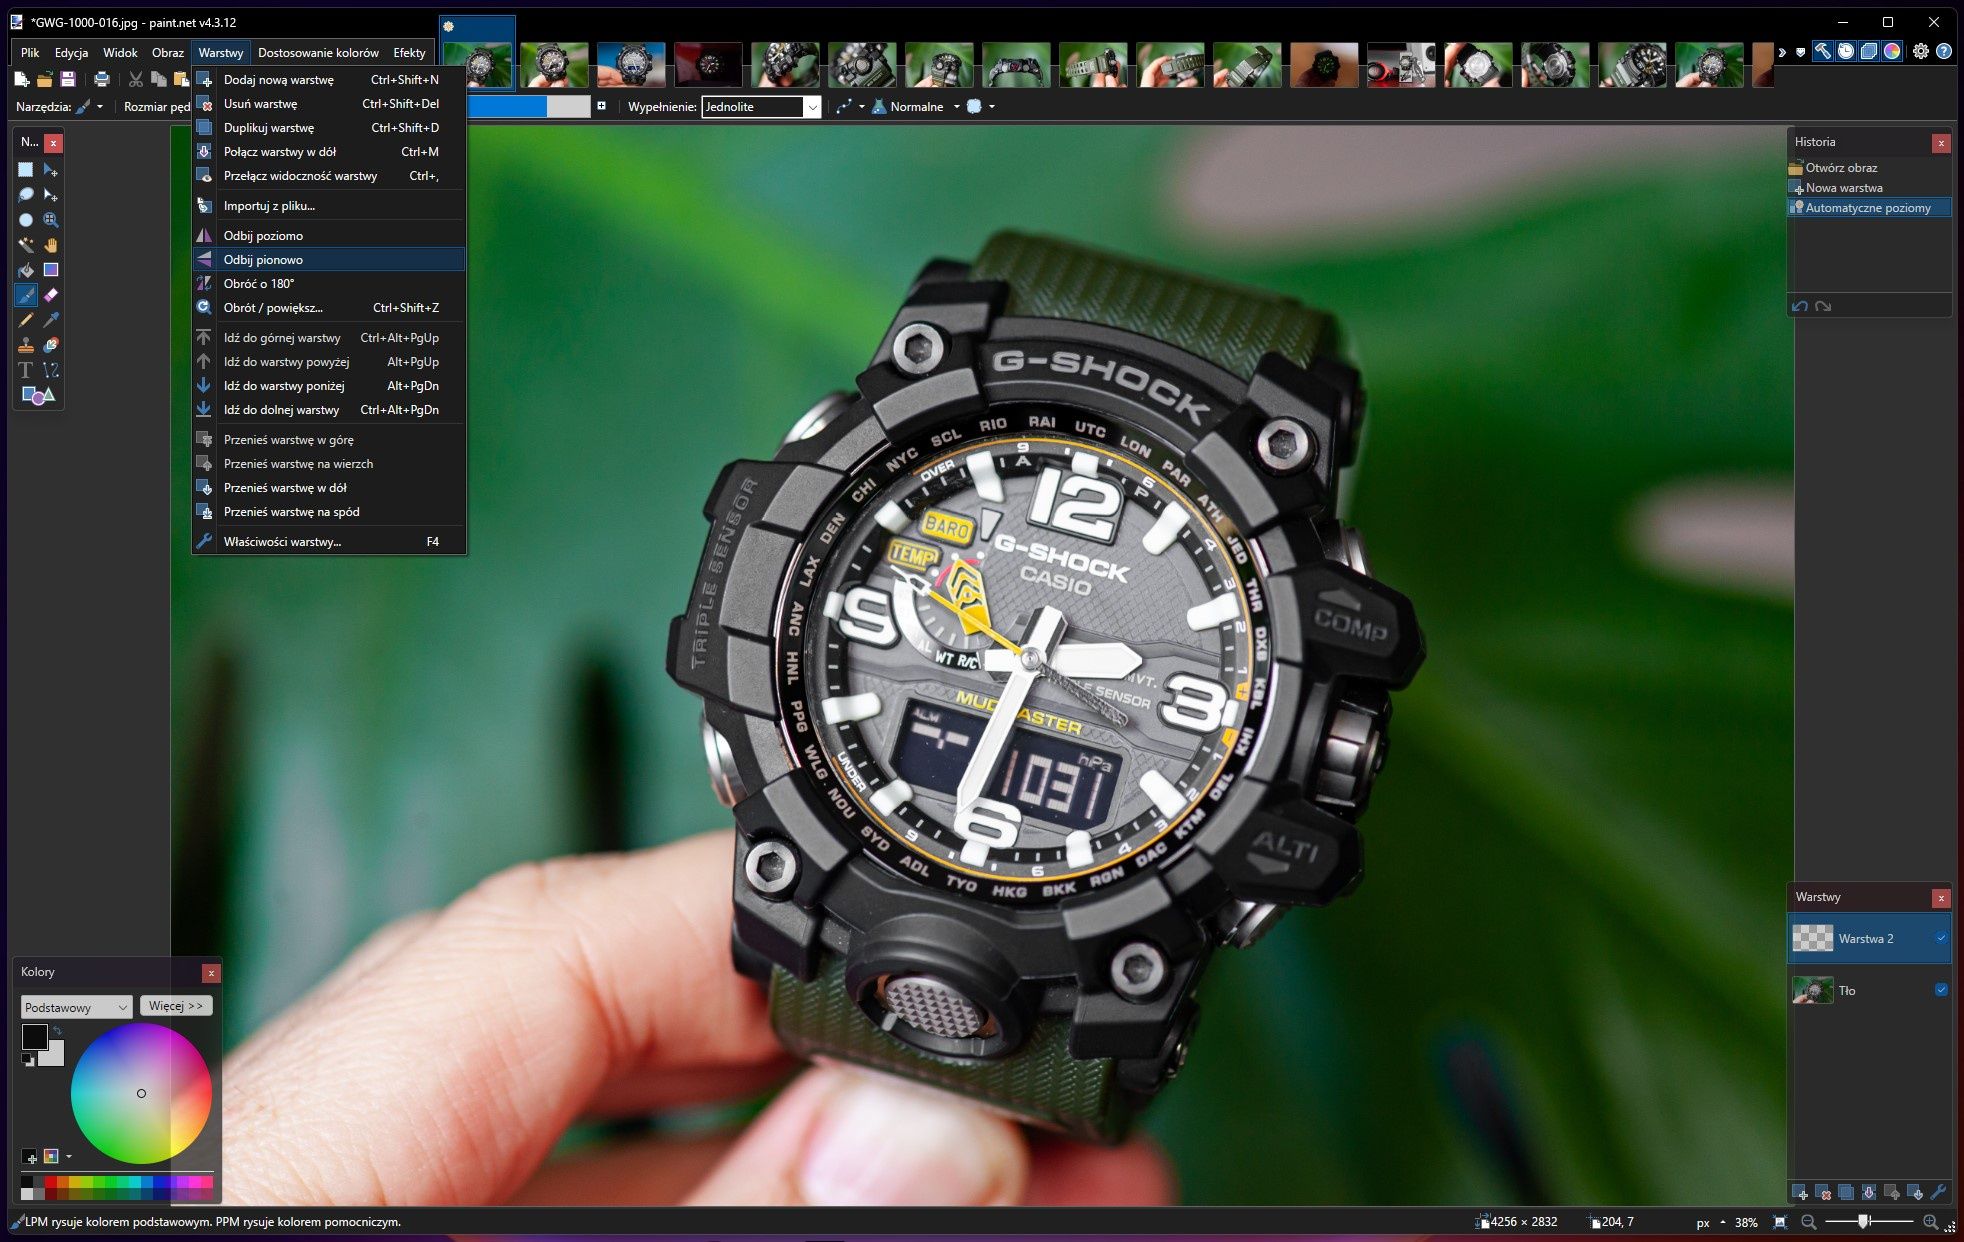Open the Plik menu
This screenshot has width=1964, height=1242.
(30, 53)
